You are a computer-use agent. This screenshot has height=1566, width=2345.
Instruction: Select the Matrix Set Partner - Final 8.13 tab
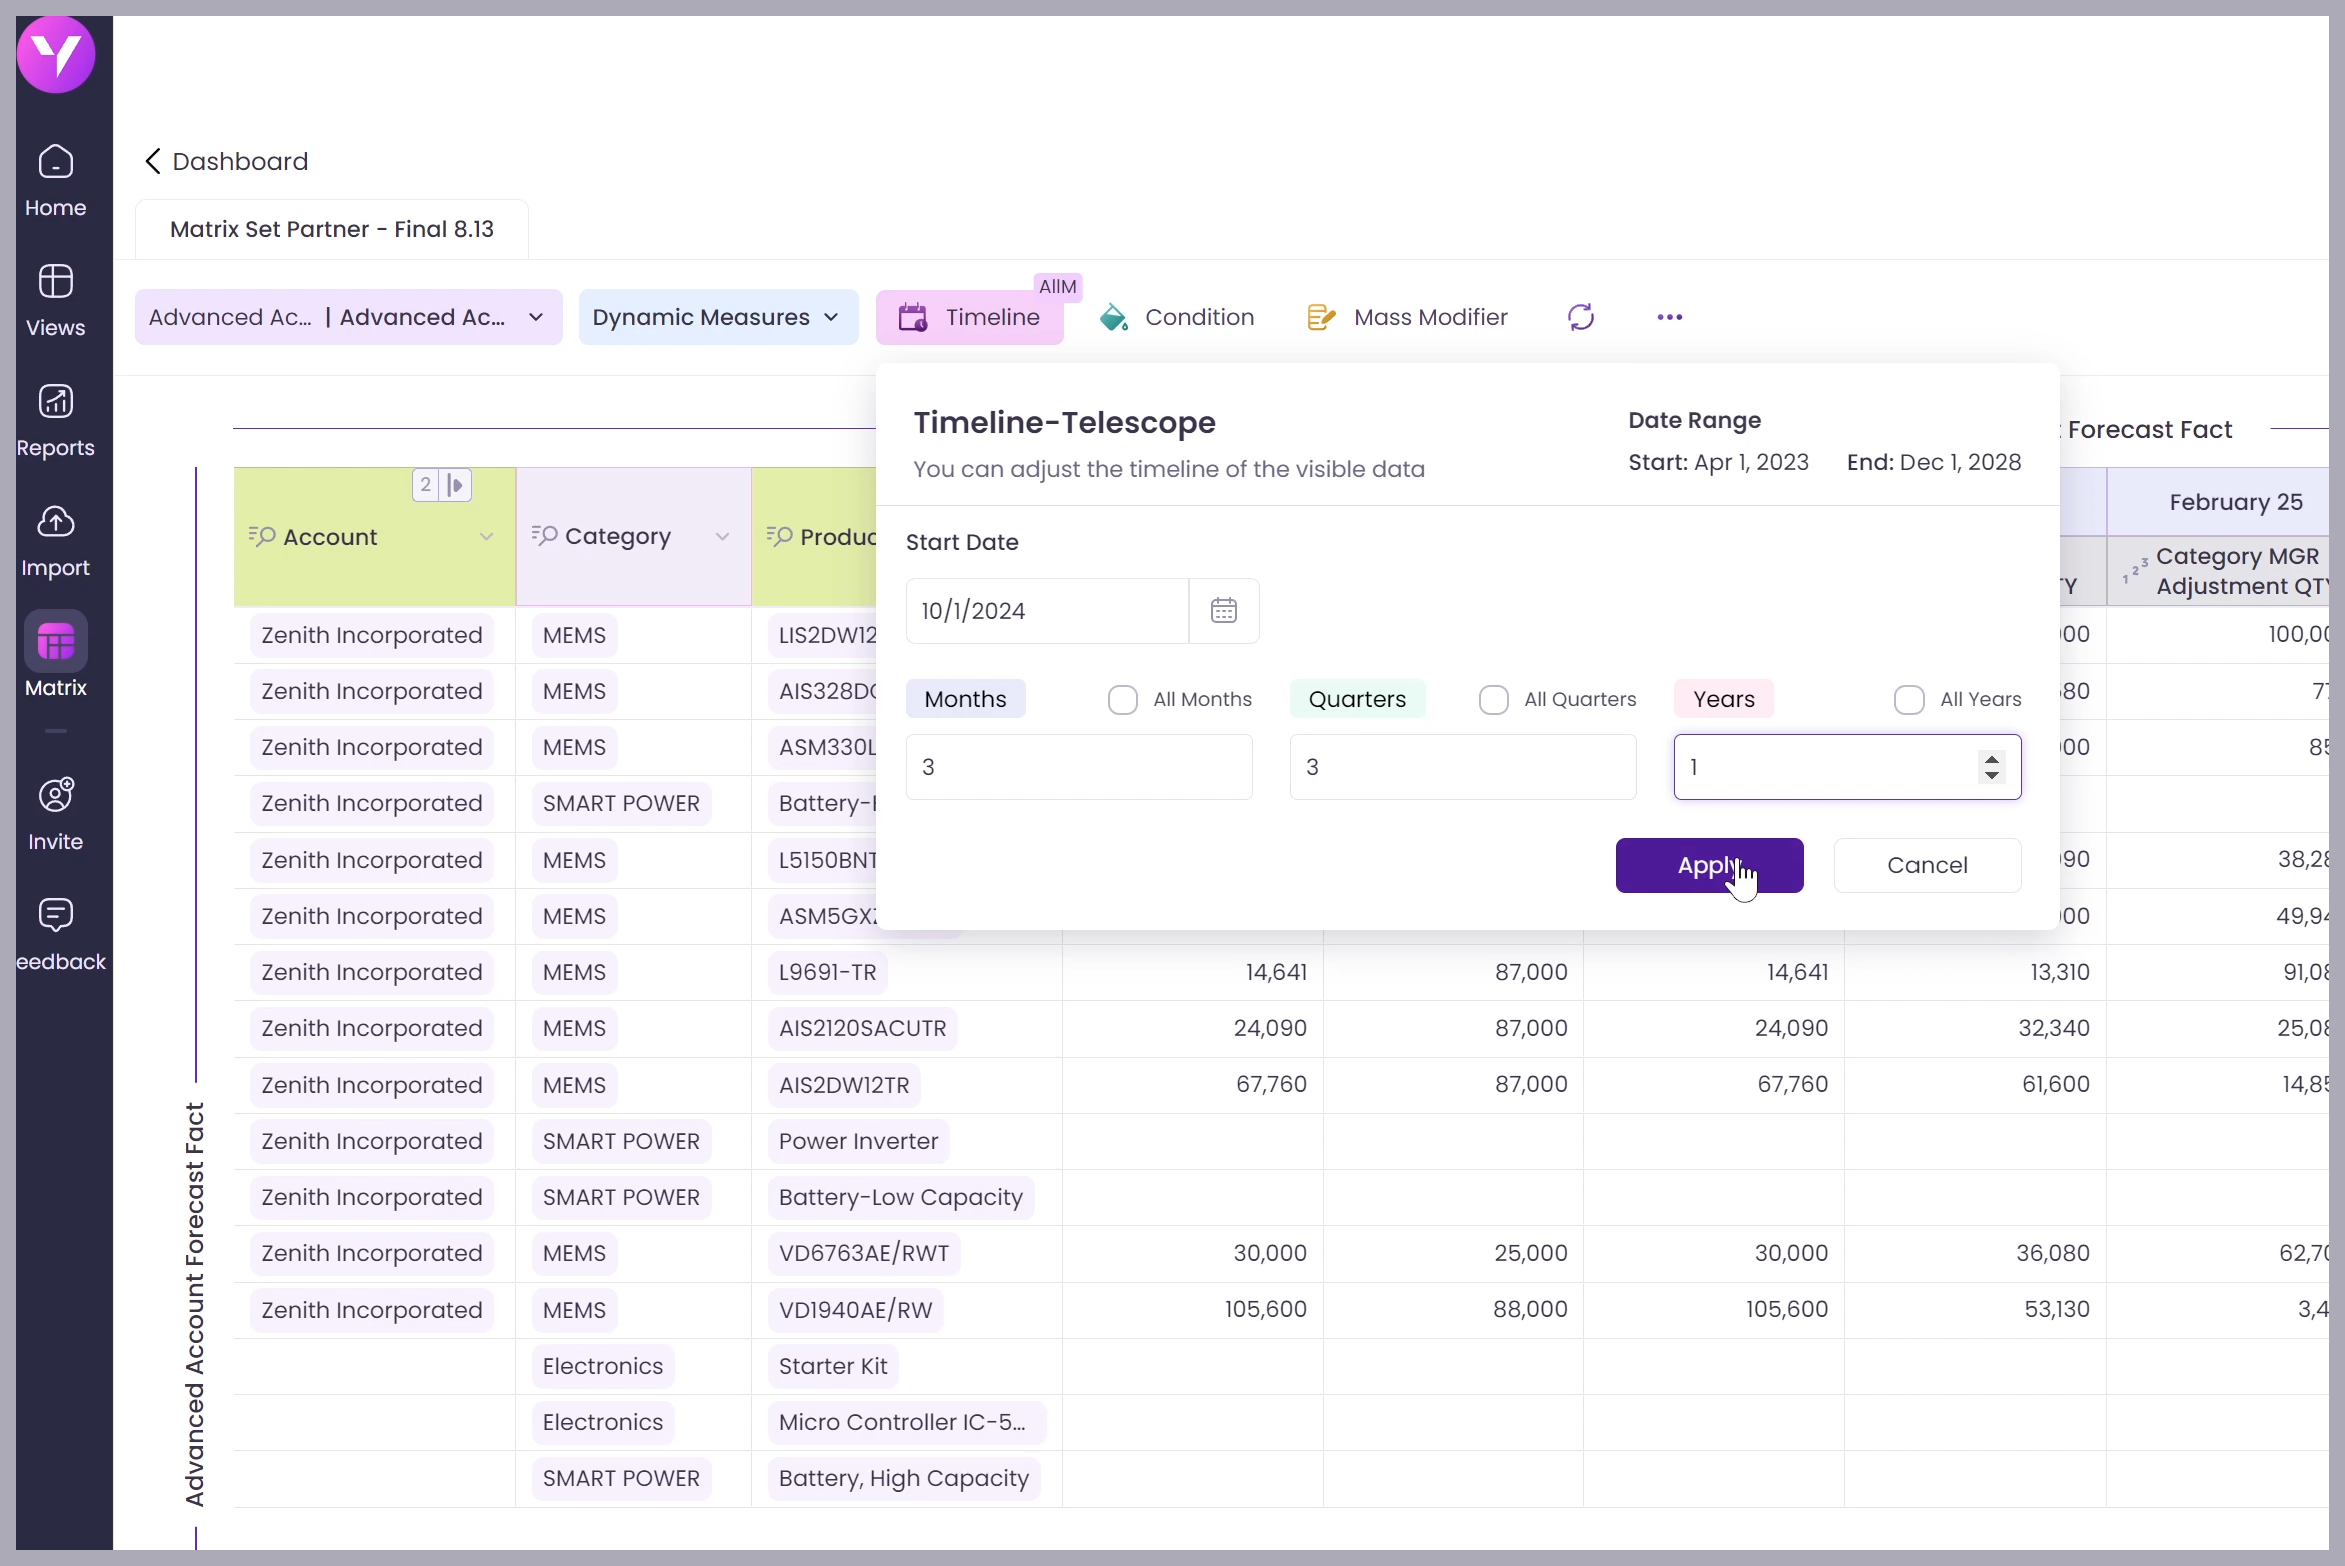[x=332, y=229]
